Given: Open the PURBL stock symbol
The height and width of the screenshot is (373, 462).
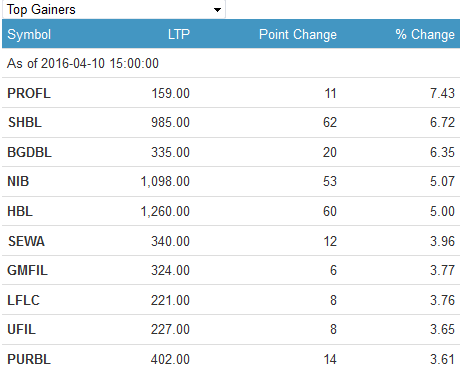Looking at the screenshot, I should tap(29, 359).
